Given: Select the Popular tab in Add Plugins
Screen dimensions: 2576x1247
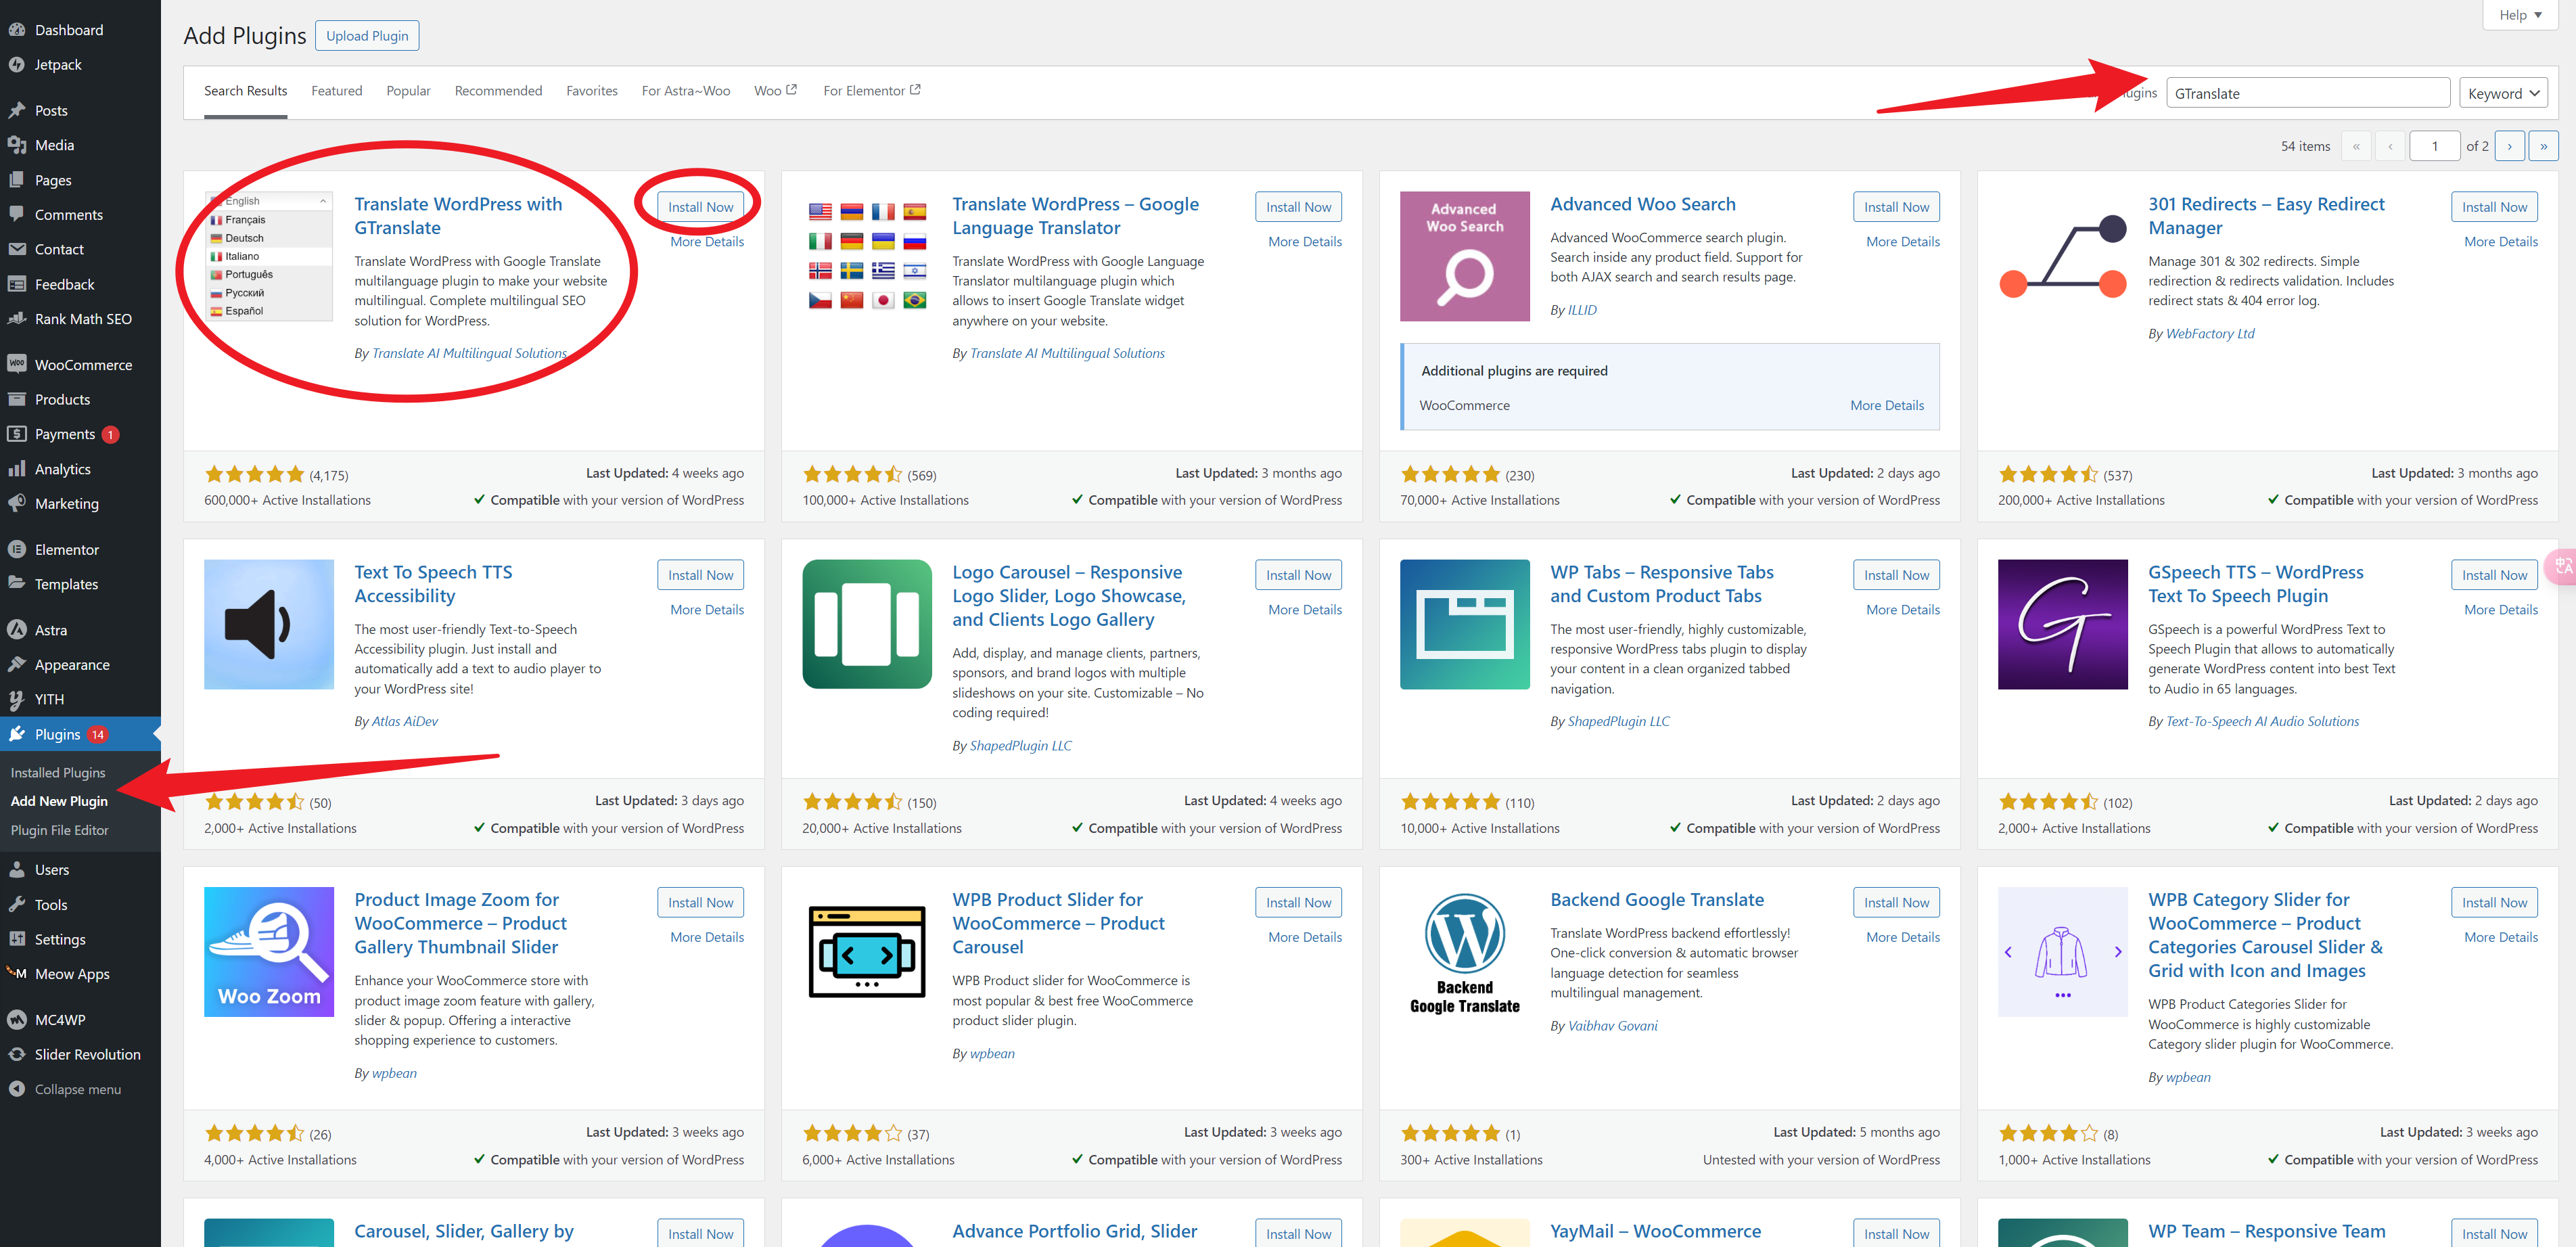Looking at the screenshot, I should click(406, 91).
